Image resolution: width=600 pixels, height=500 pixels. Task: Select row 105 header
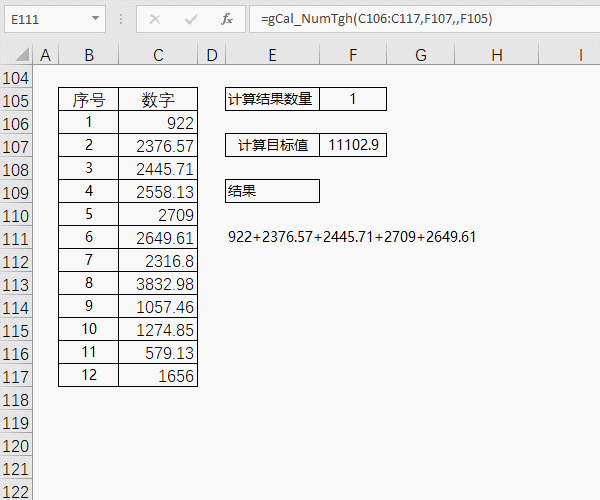[x=16, y=101]
